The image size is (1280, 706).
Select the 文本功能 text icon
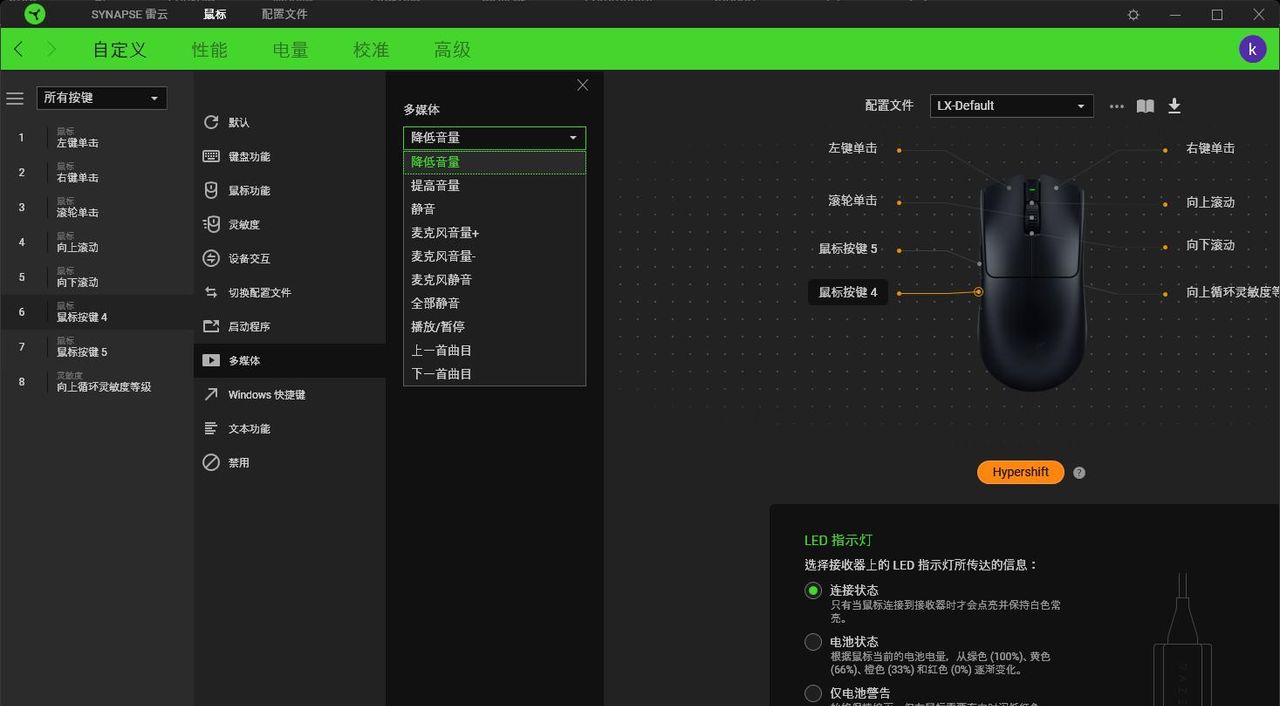211,428
